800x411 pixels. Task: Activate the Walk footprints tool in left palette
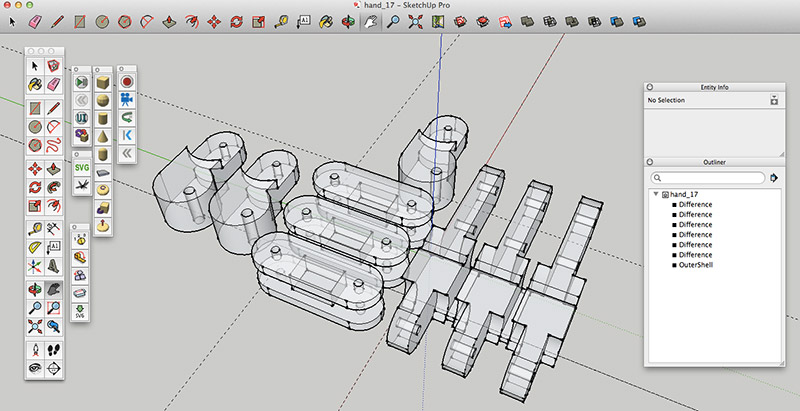pyautogui.click(x=54, y=350)
